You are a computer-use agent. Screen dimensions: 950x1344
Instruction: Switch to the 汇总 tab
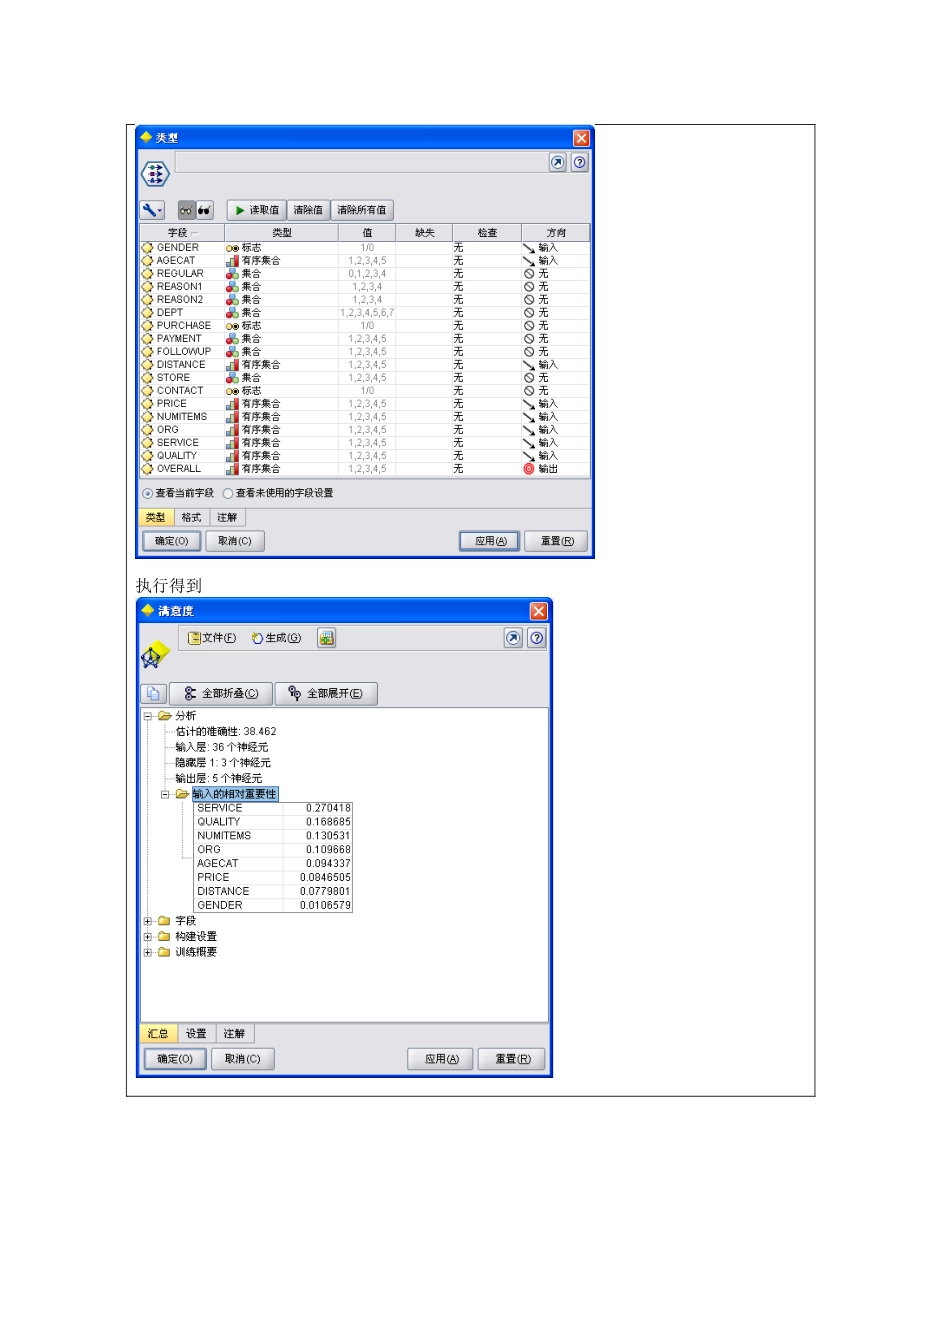pyautogui.click(x=158, y=1034)
